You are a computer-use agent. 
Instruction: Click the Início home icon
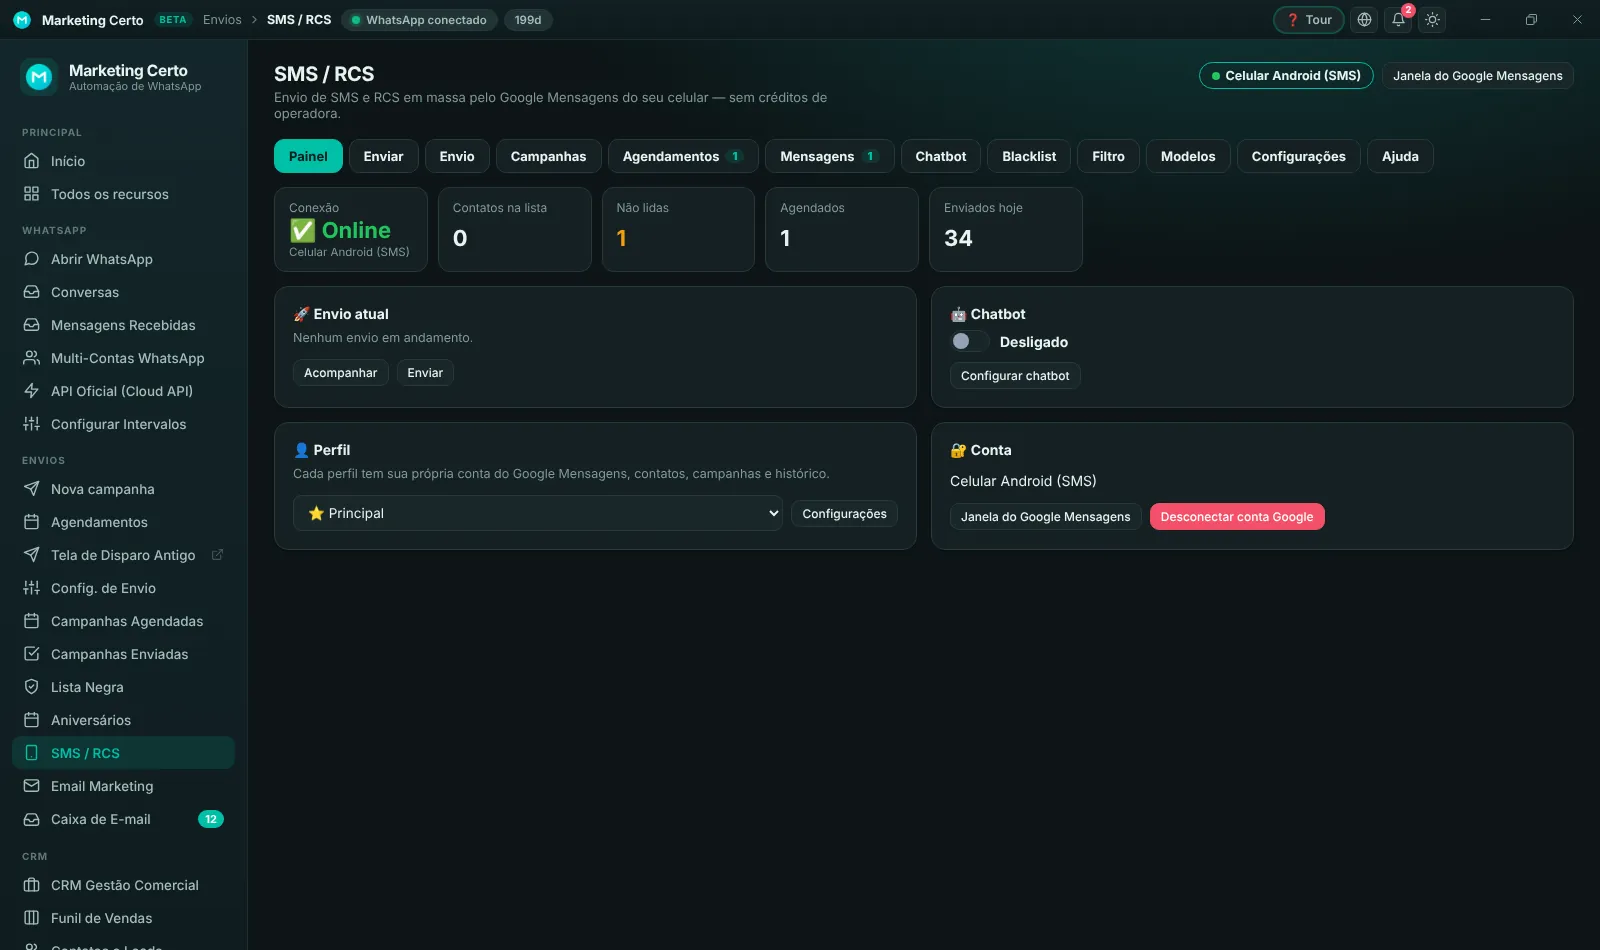click(32, 161)
